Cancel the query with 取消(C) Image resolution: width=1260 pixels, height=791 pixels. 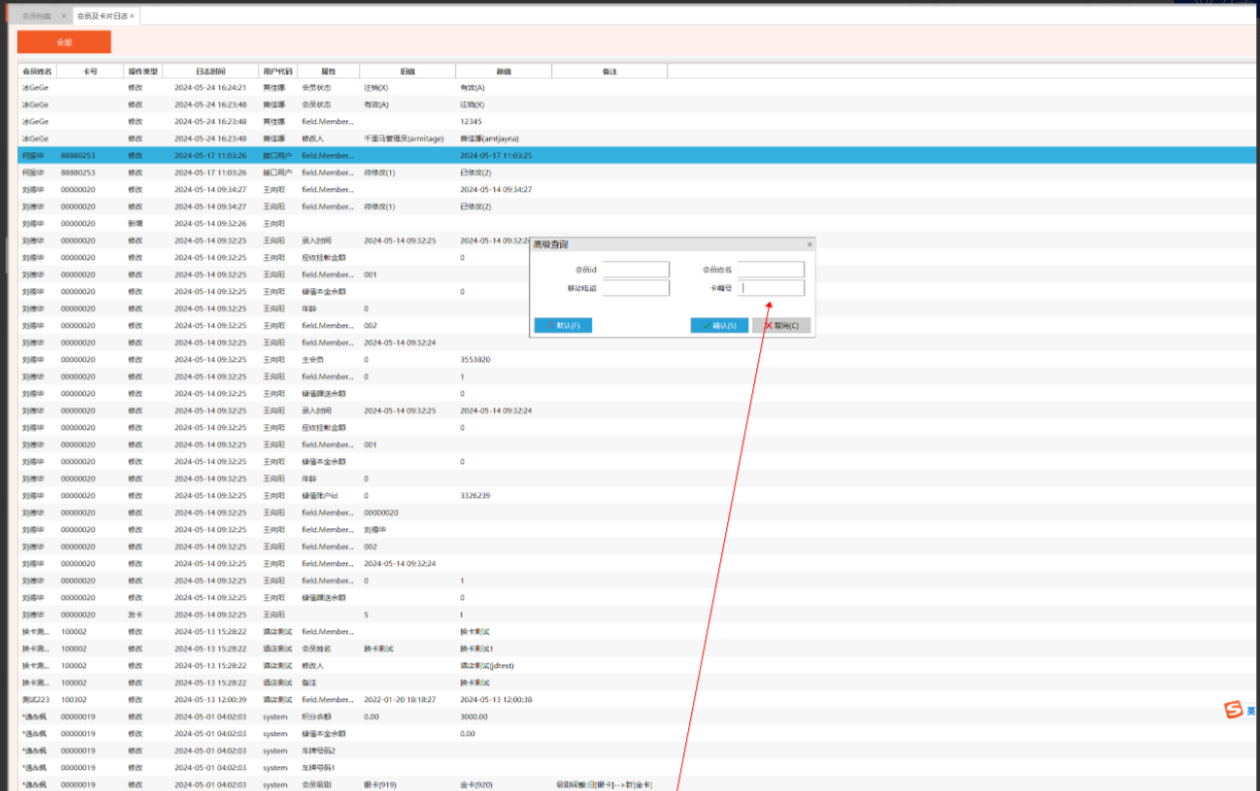(781, 325)
